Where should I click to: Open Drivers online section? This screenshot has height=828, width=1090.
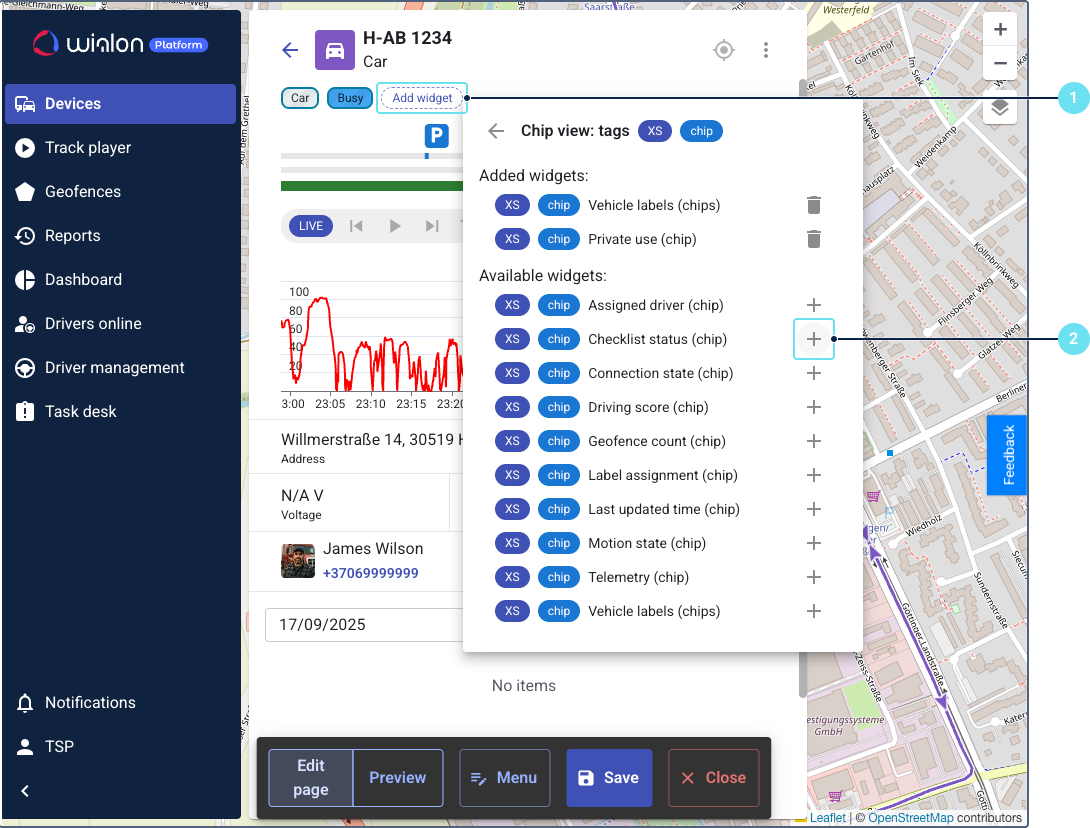(x=120, y=323)
